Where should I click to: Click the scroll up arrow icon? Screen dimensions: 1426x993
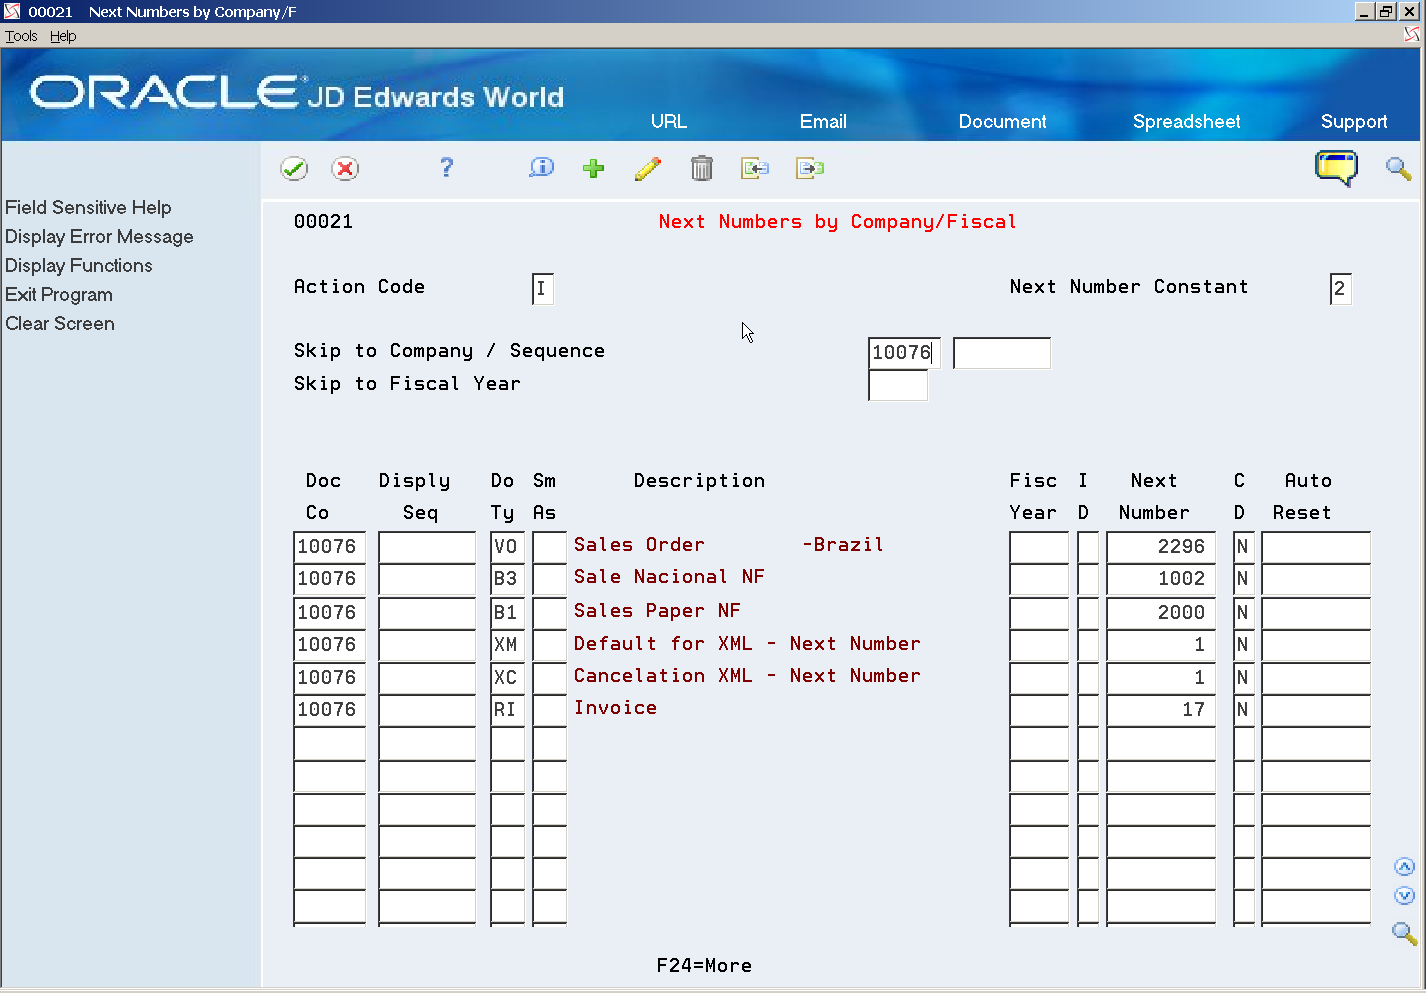pyautogui.click(x=1404, y=867)
